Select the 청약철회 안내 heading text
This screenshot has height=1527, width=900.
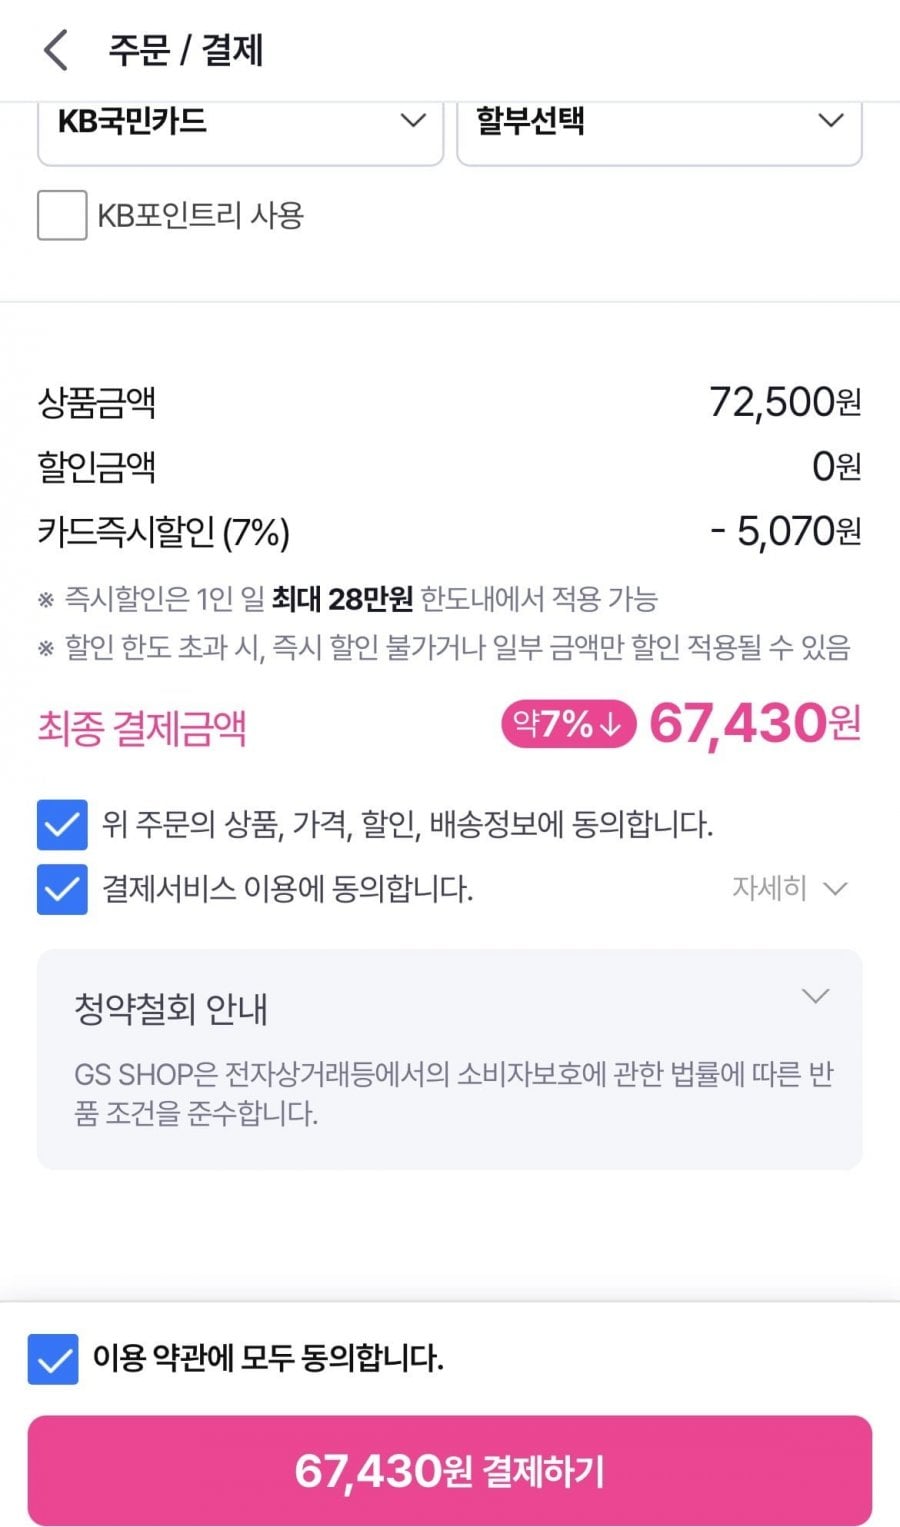171,1009
